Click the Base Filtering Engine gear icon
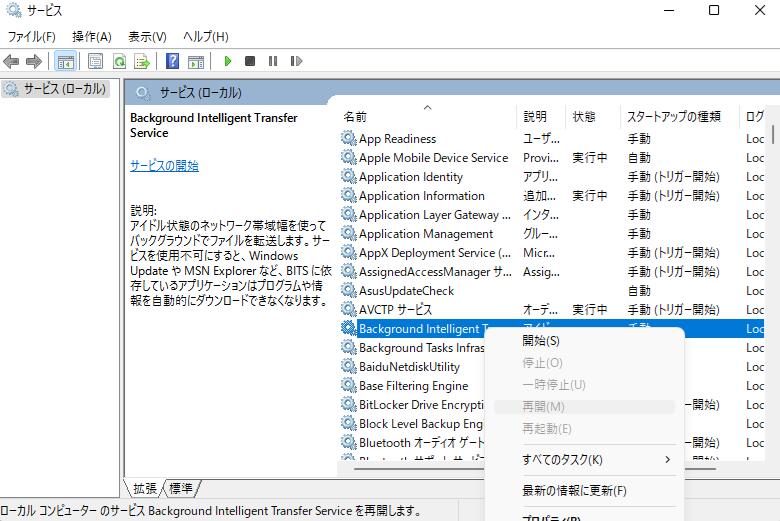This screenshot has height=521, width=780. click(349, 386)
